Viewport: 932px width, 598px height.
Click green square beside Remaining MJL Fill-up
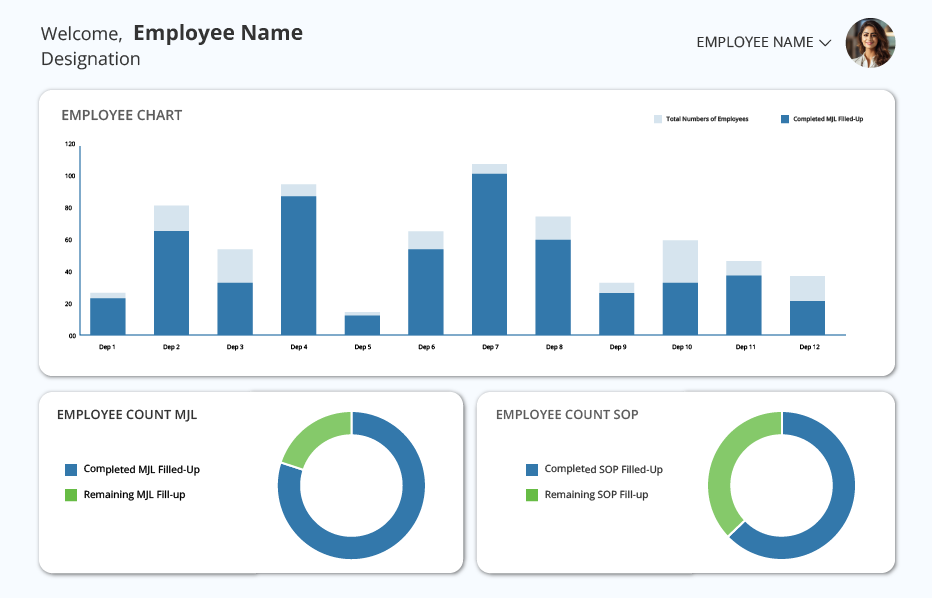click(x=71, y=495)
